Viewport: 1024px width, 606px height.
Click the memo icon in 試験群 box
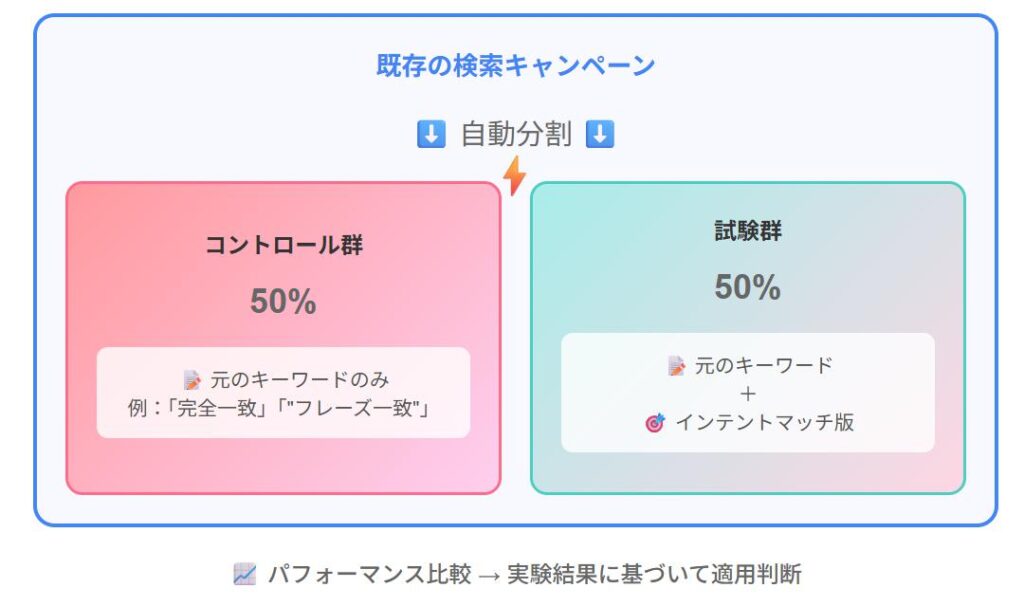(677, 366)
